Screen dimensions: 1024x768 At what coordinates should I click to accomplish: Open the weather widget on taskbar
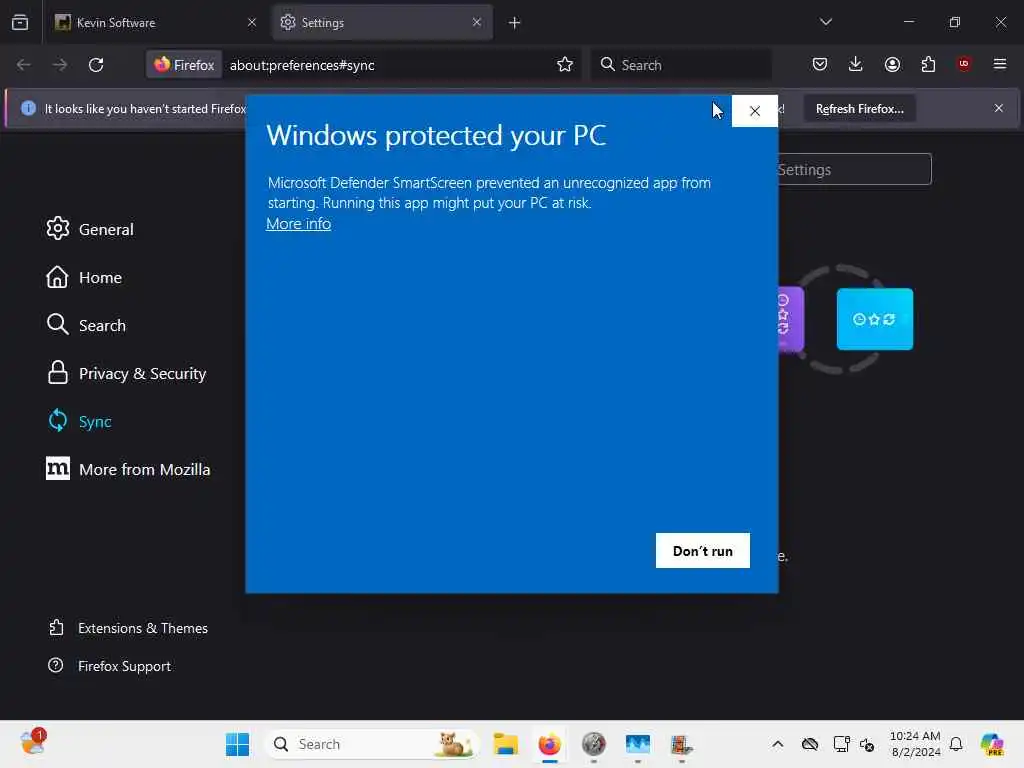(31, 743)
